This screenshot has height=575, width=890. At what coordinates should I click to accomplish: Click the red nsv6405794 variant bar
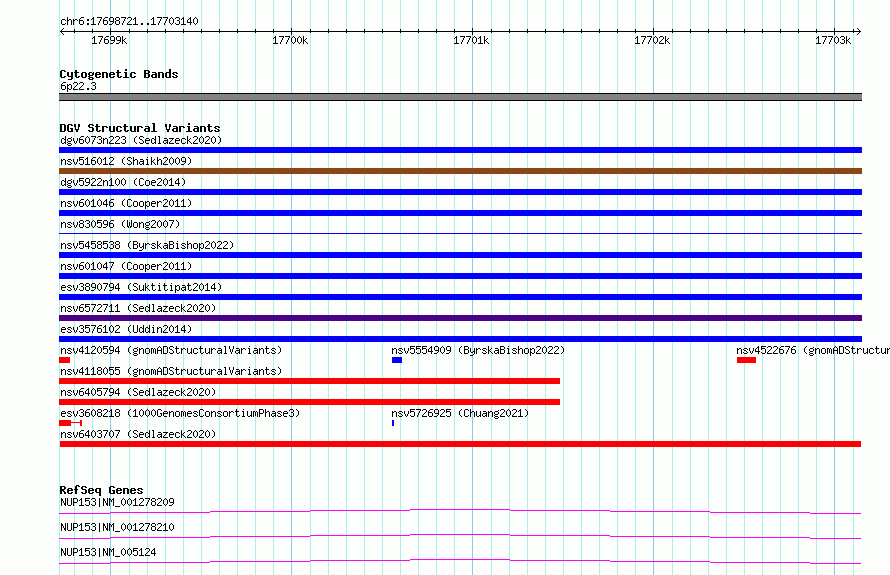click(309, 402)
